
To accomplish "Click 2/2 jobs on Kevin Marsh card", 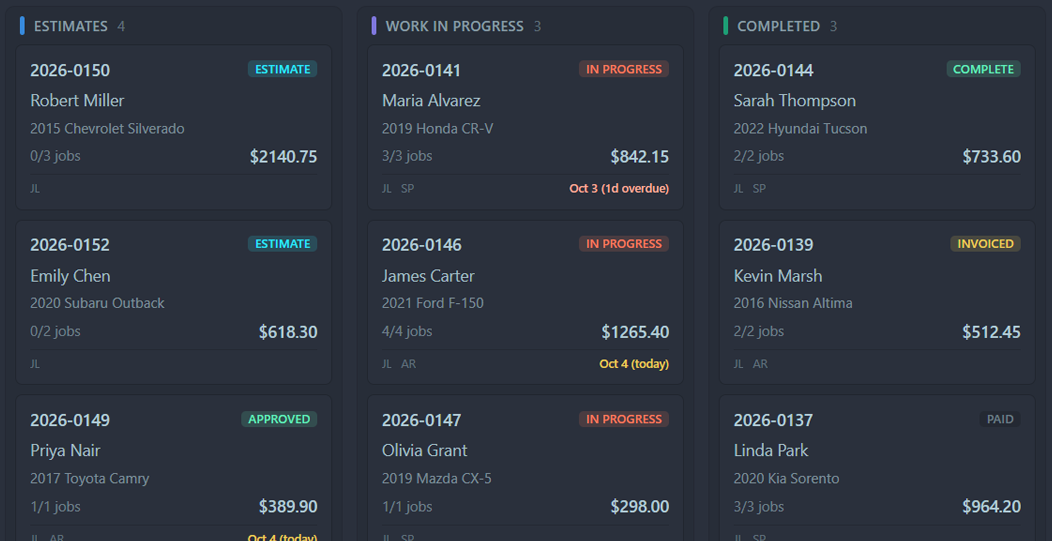I will 758,332.
